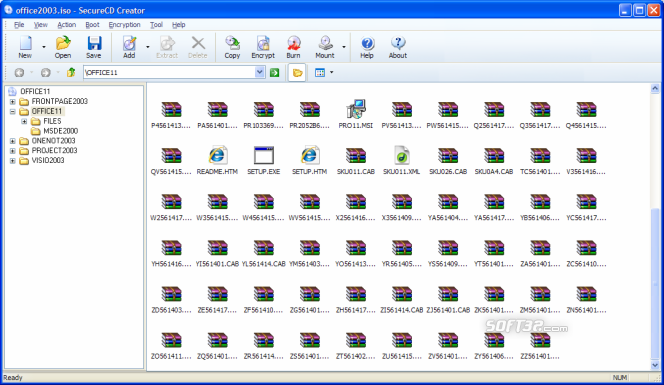Viewport: 664px width, 385px height.
Task: Open the Boot menu
Action: (92, 25)
